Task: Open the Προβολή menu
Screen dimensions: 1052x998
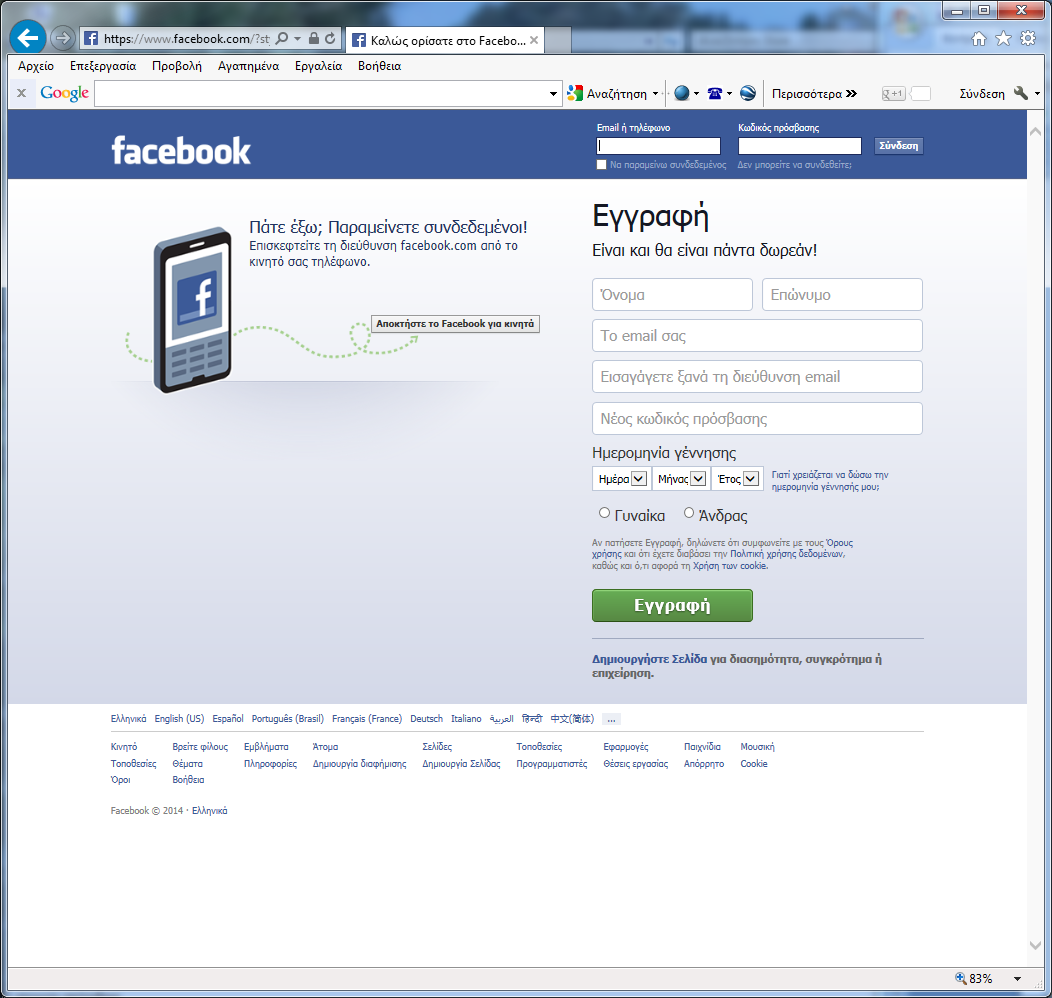Action: [176, 66]
